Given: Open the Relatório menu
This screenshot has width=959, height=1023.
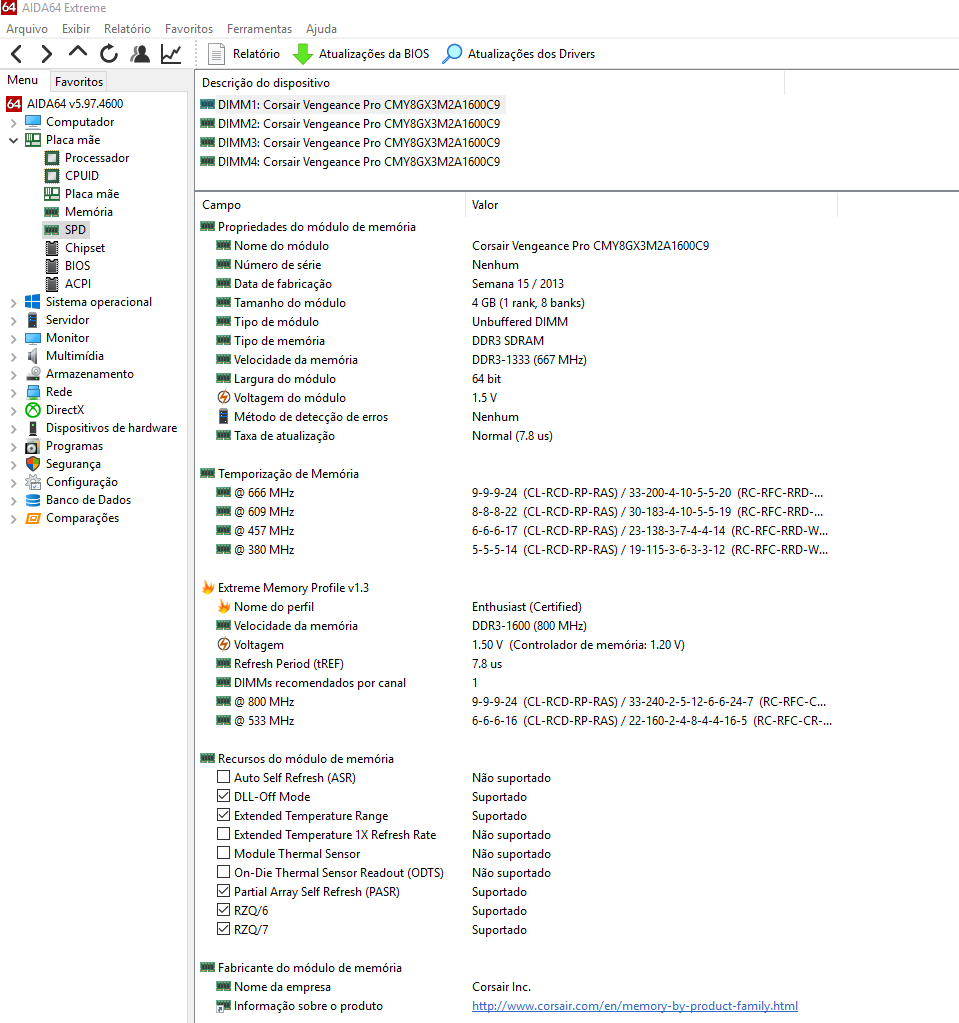Looking at the screenshot, I should [x=127, y=29].
